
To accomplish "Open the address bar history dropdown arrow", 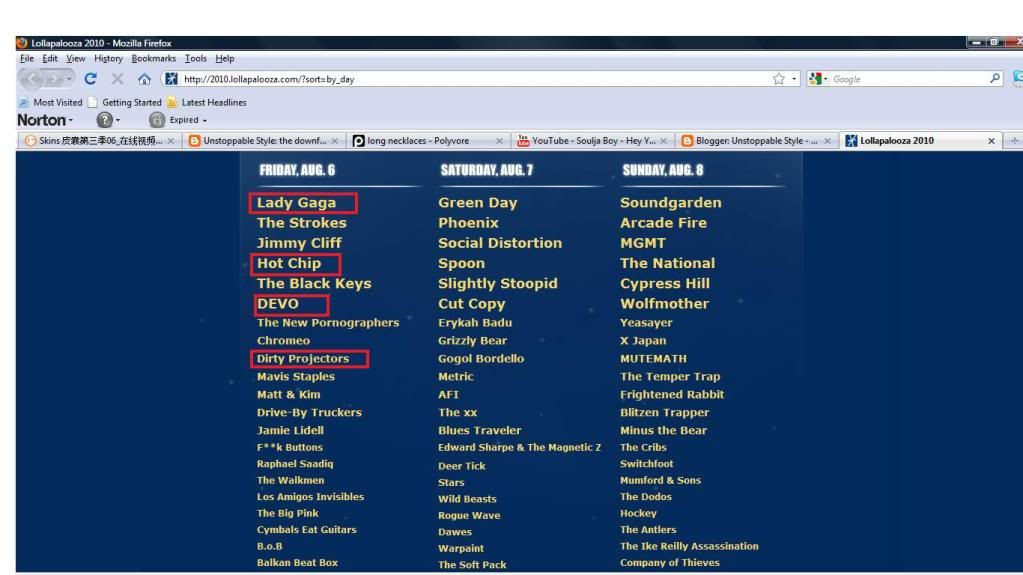I will coord(794,79).
